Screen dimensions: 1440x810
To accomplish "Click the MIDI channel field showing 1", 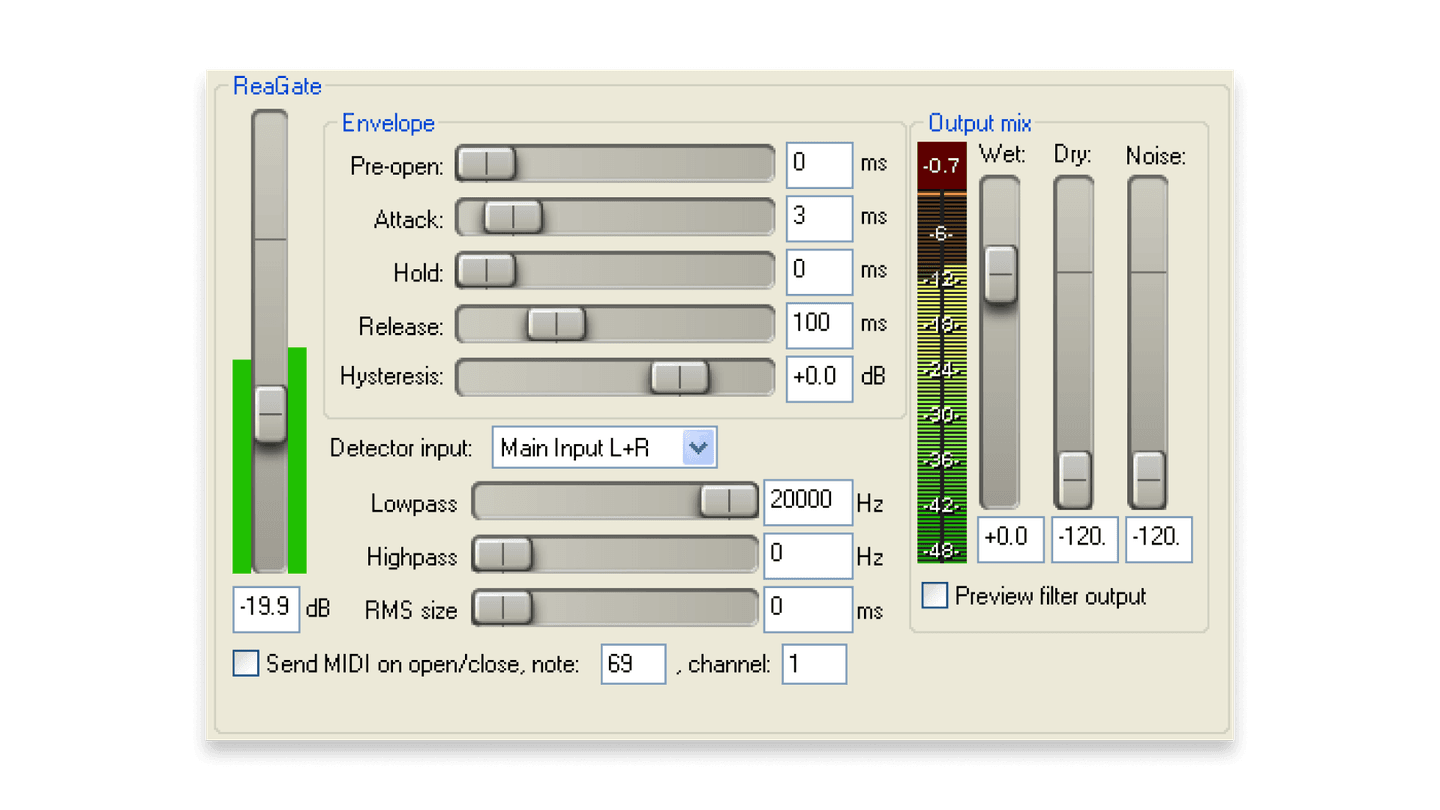I will tap(814, 664).
